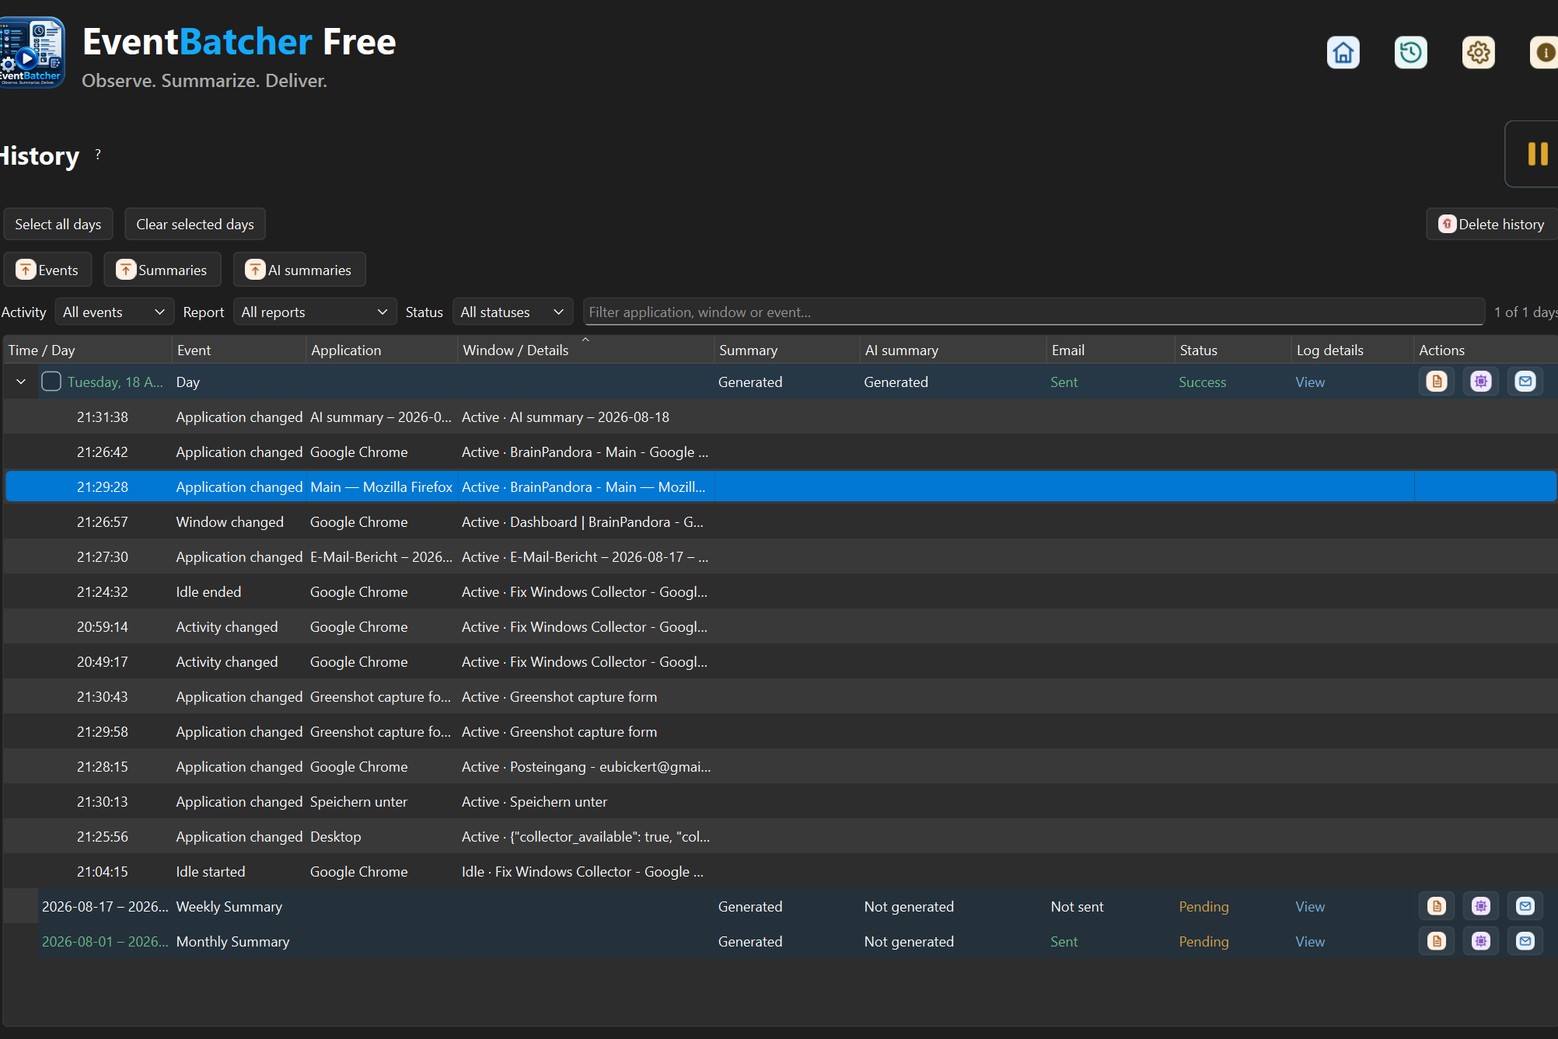Viewport: 1558px width, 1039px height.
Task: Select the 21:26:57 Window changed row
Action: coord(780,522)
